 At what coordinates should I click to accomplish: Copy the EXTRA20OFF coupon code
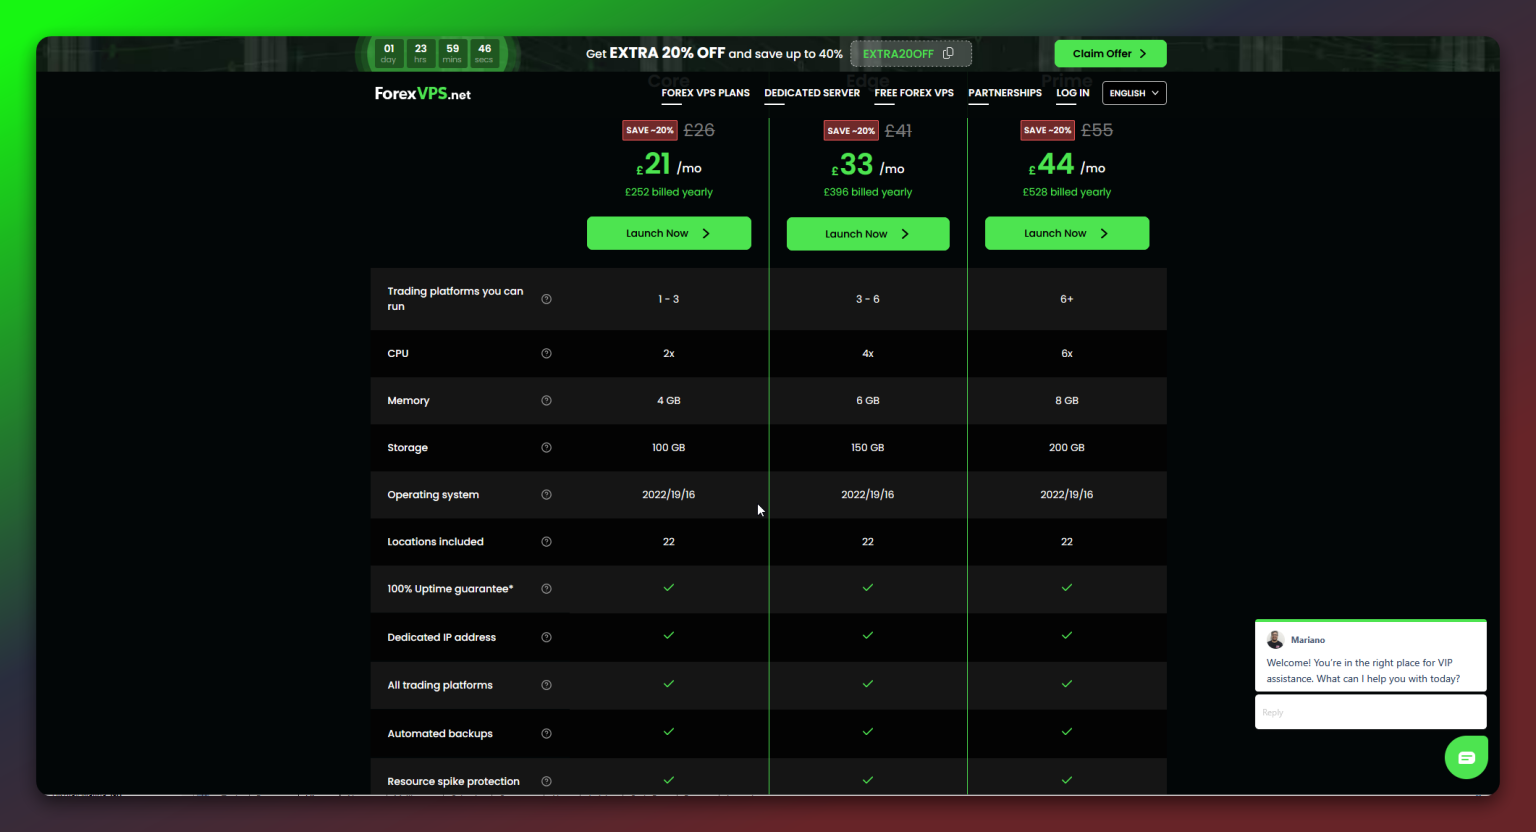tap(947, 53)
